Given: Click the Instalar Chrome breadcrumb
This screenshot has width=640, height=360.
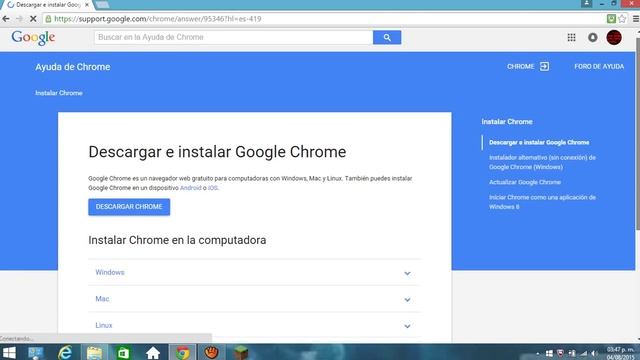Looking at the screenshot, I should coord(59,93).
